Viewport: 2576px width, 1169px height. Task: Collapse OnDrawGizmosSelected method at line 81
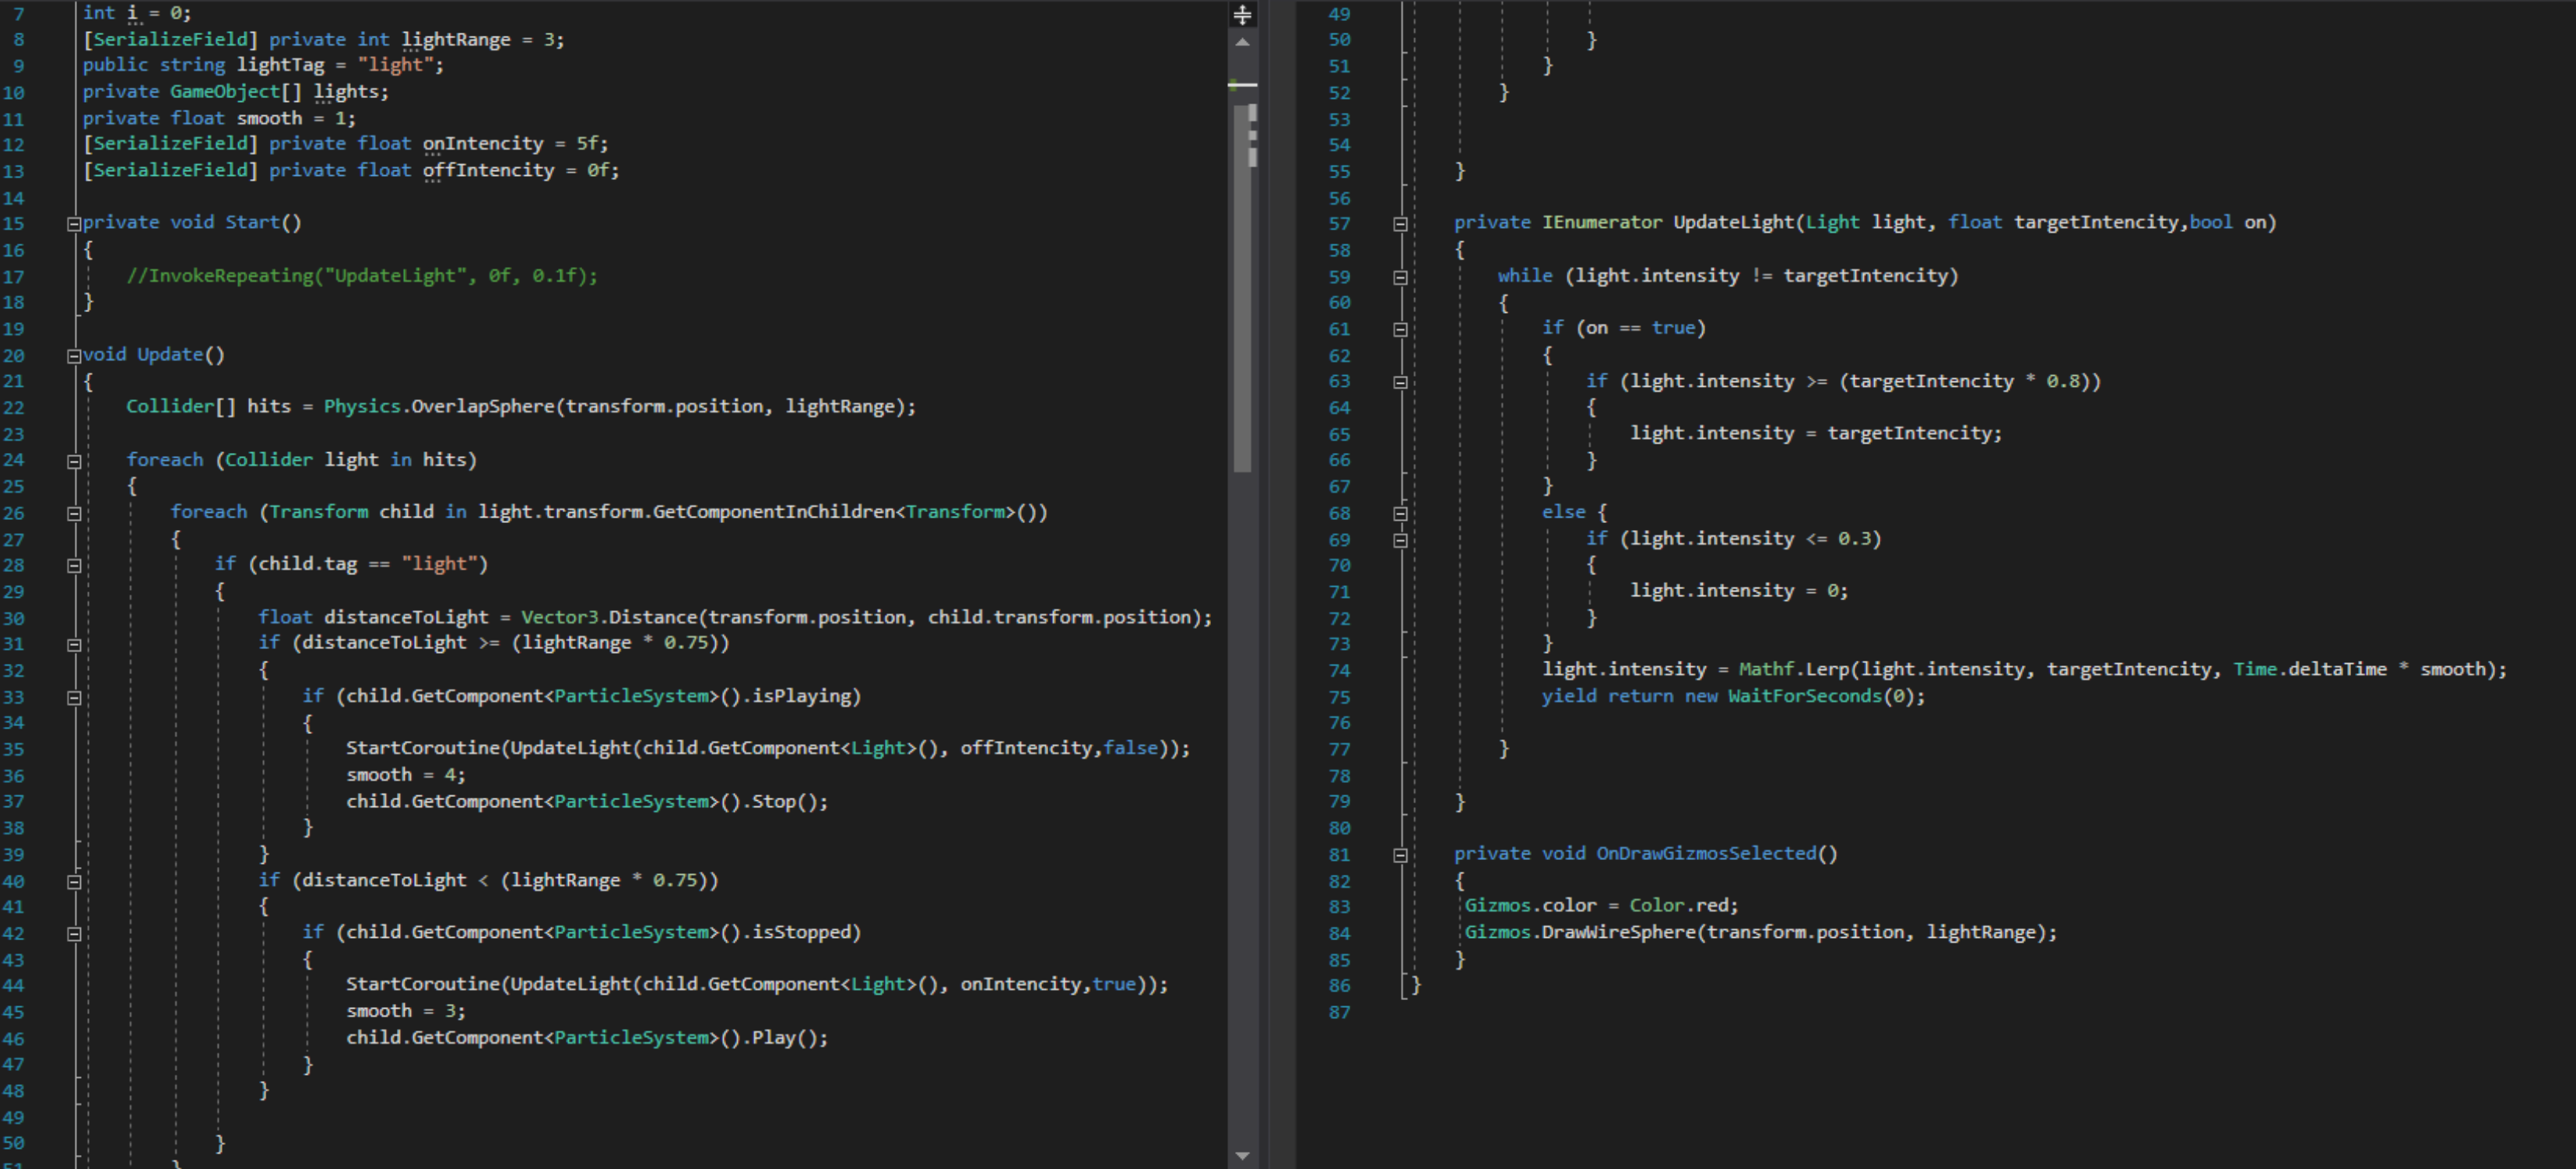[x=1400, y=855]
